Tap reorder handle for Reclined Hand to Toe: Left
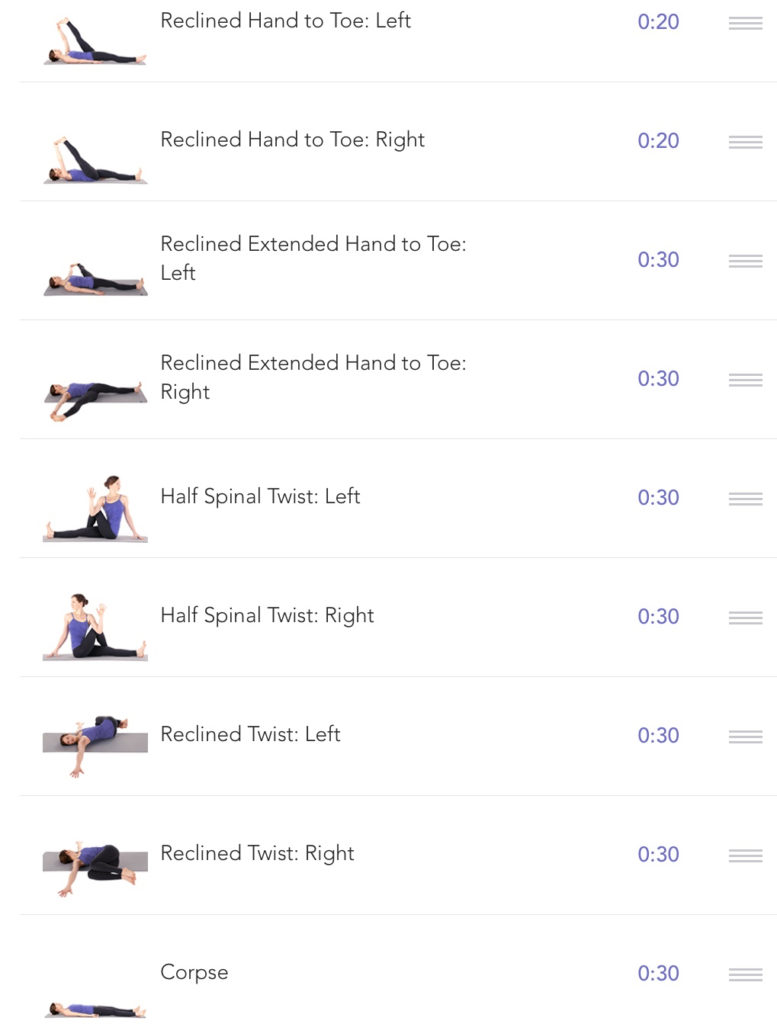Image resolution: width=777 pixels, height=1024 pixels. 745,23
